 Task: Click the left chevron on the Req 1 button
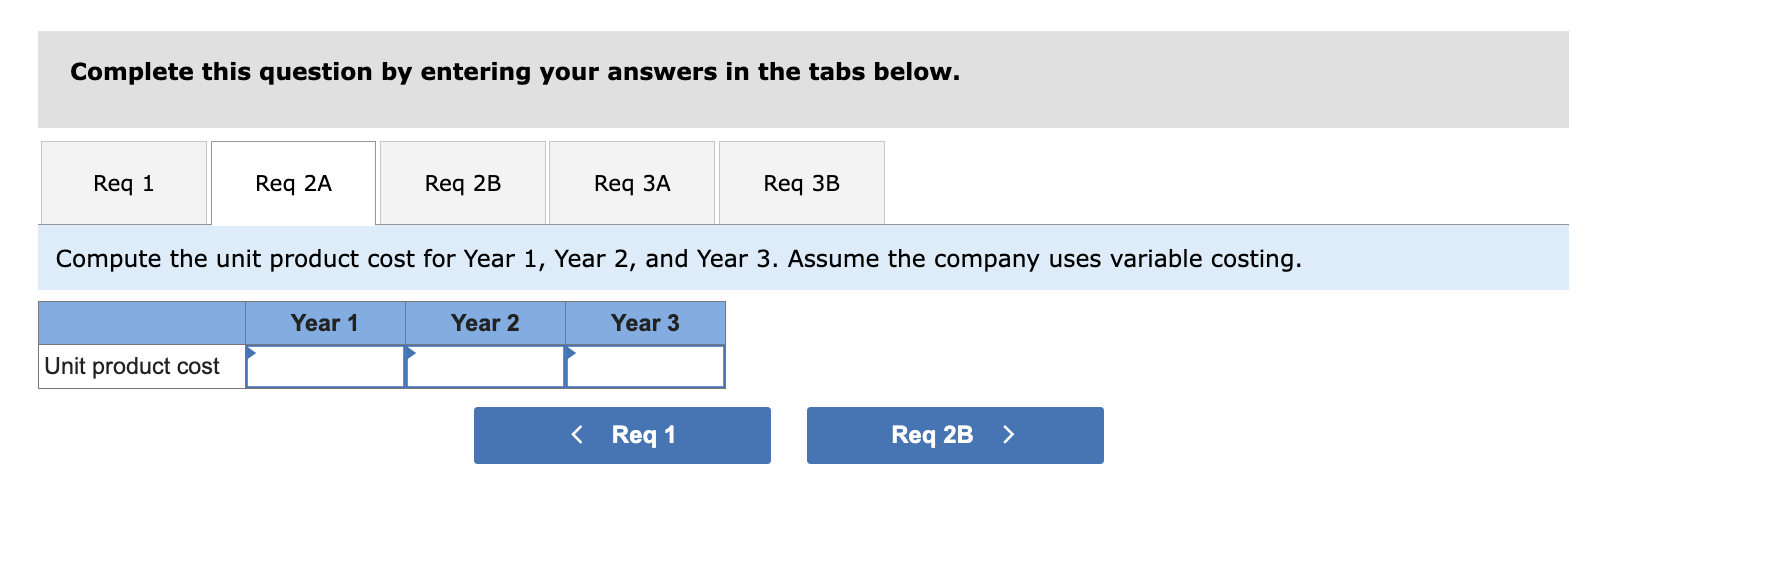point(578,435)
